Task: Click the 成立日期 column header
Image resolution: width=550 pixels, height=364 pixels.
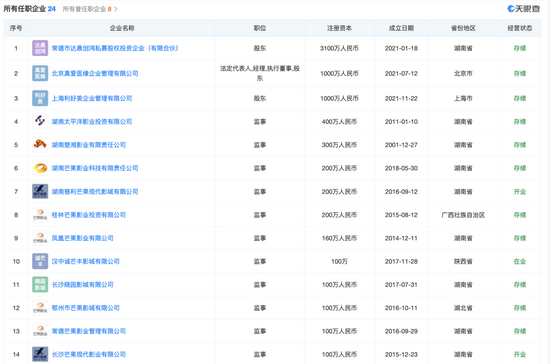Action: point(401,28)
